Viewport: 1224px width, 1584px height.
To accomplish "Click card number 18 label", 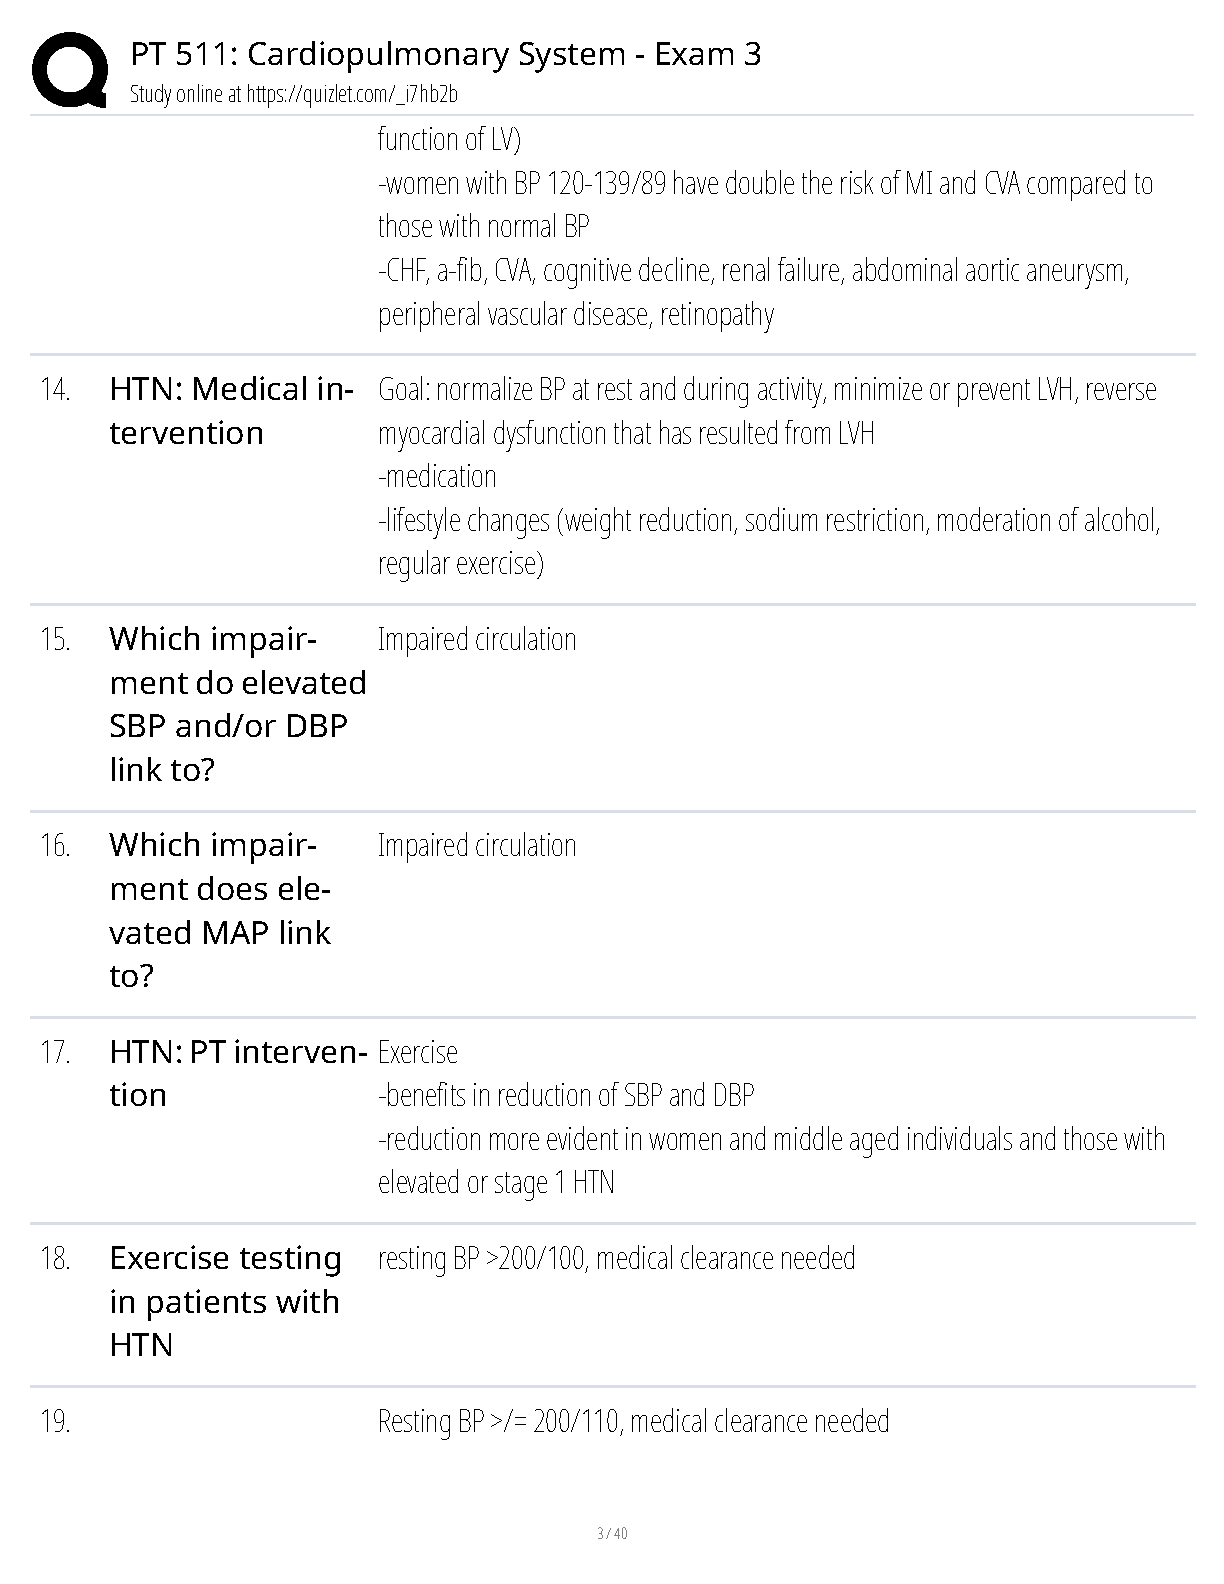I will point(56,1258).
